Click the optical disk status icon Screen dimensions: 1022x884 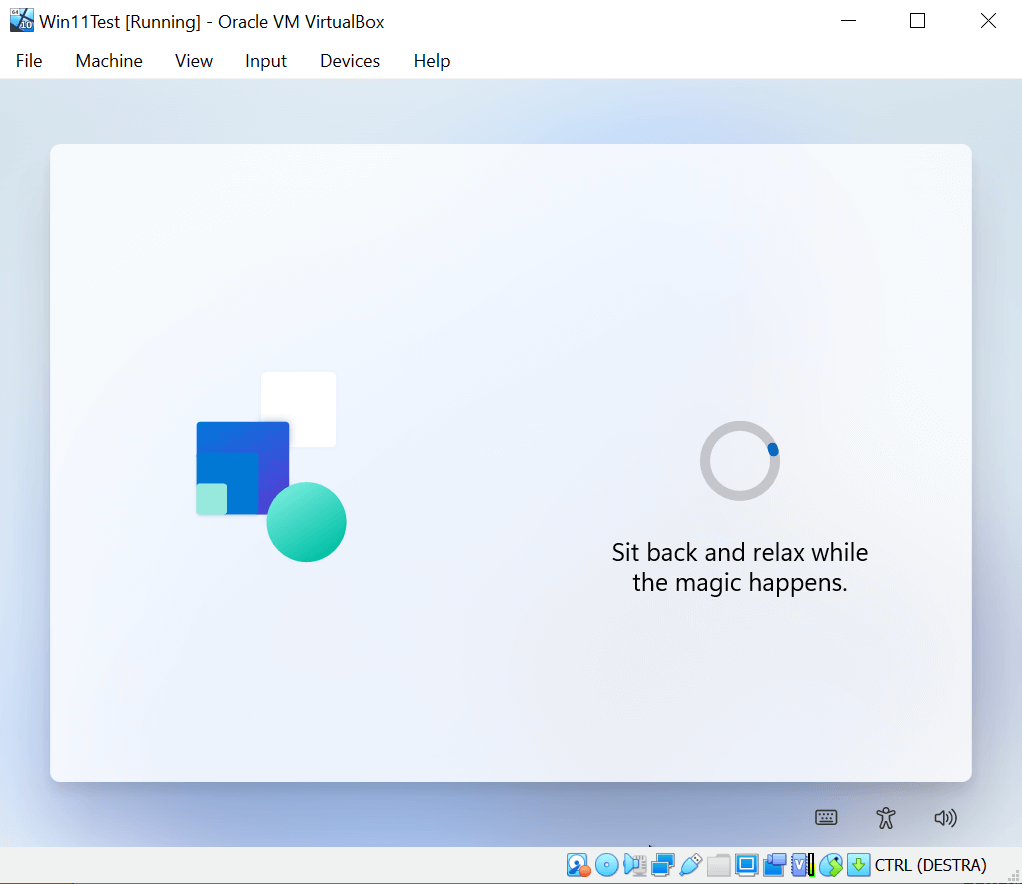tap(606, 865)
